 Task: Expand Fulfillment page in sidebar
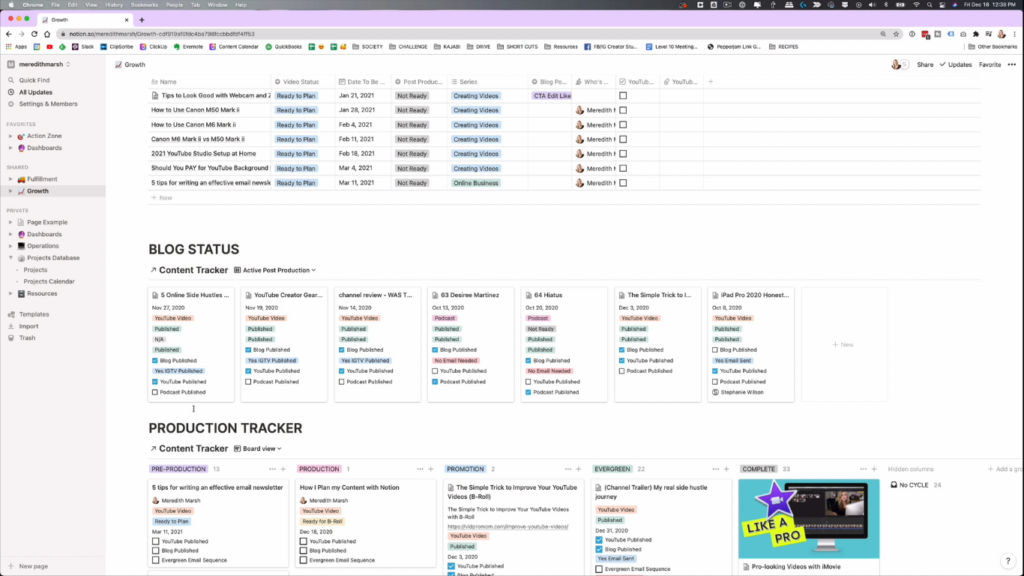(x=10, y=179)
